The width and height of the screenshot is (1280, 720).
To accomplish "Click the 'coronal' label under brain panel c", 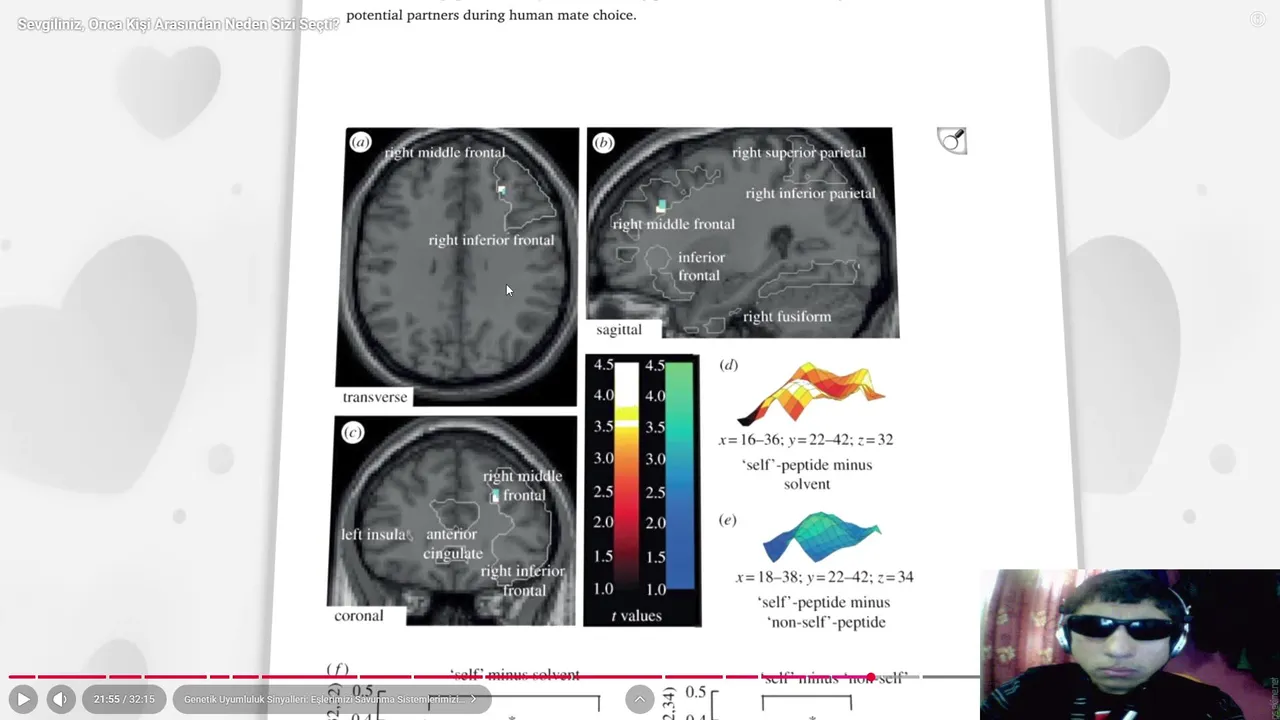I will (358, 615).
